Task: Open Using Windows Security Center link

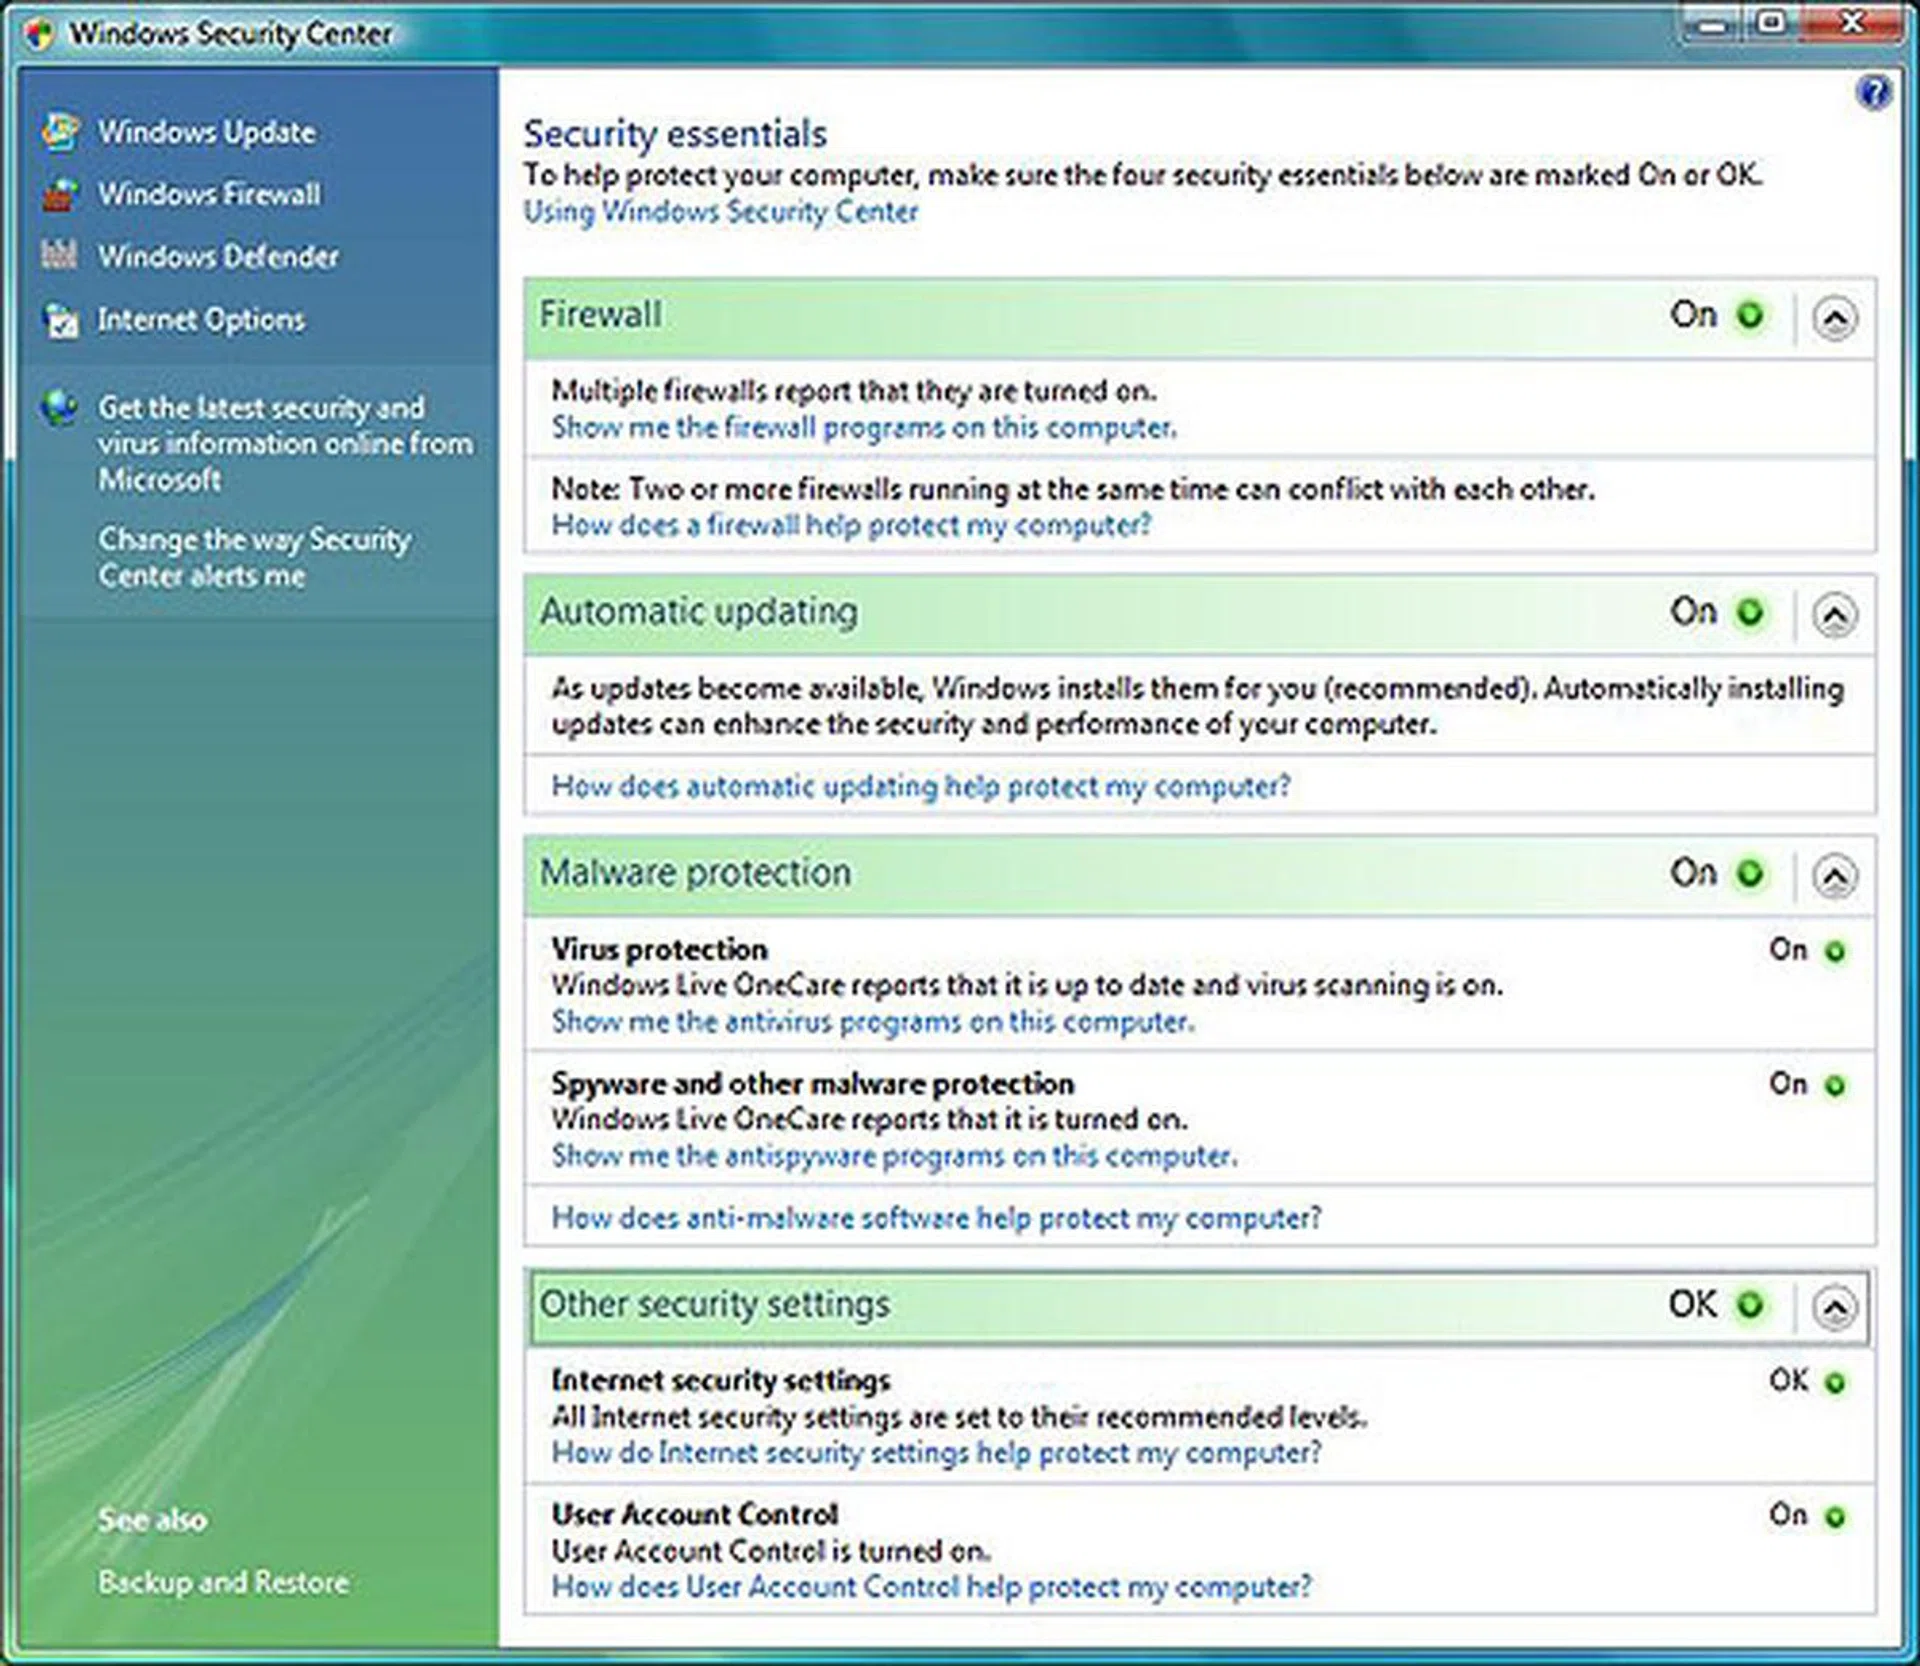Action: tap(720, 212)
